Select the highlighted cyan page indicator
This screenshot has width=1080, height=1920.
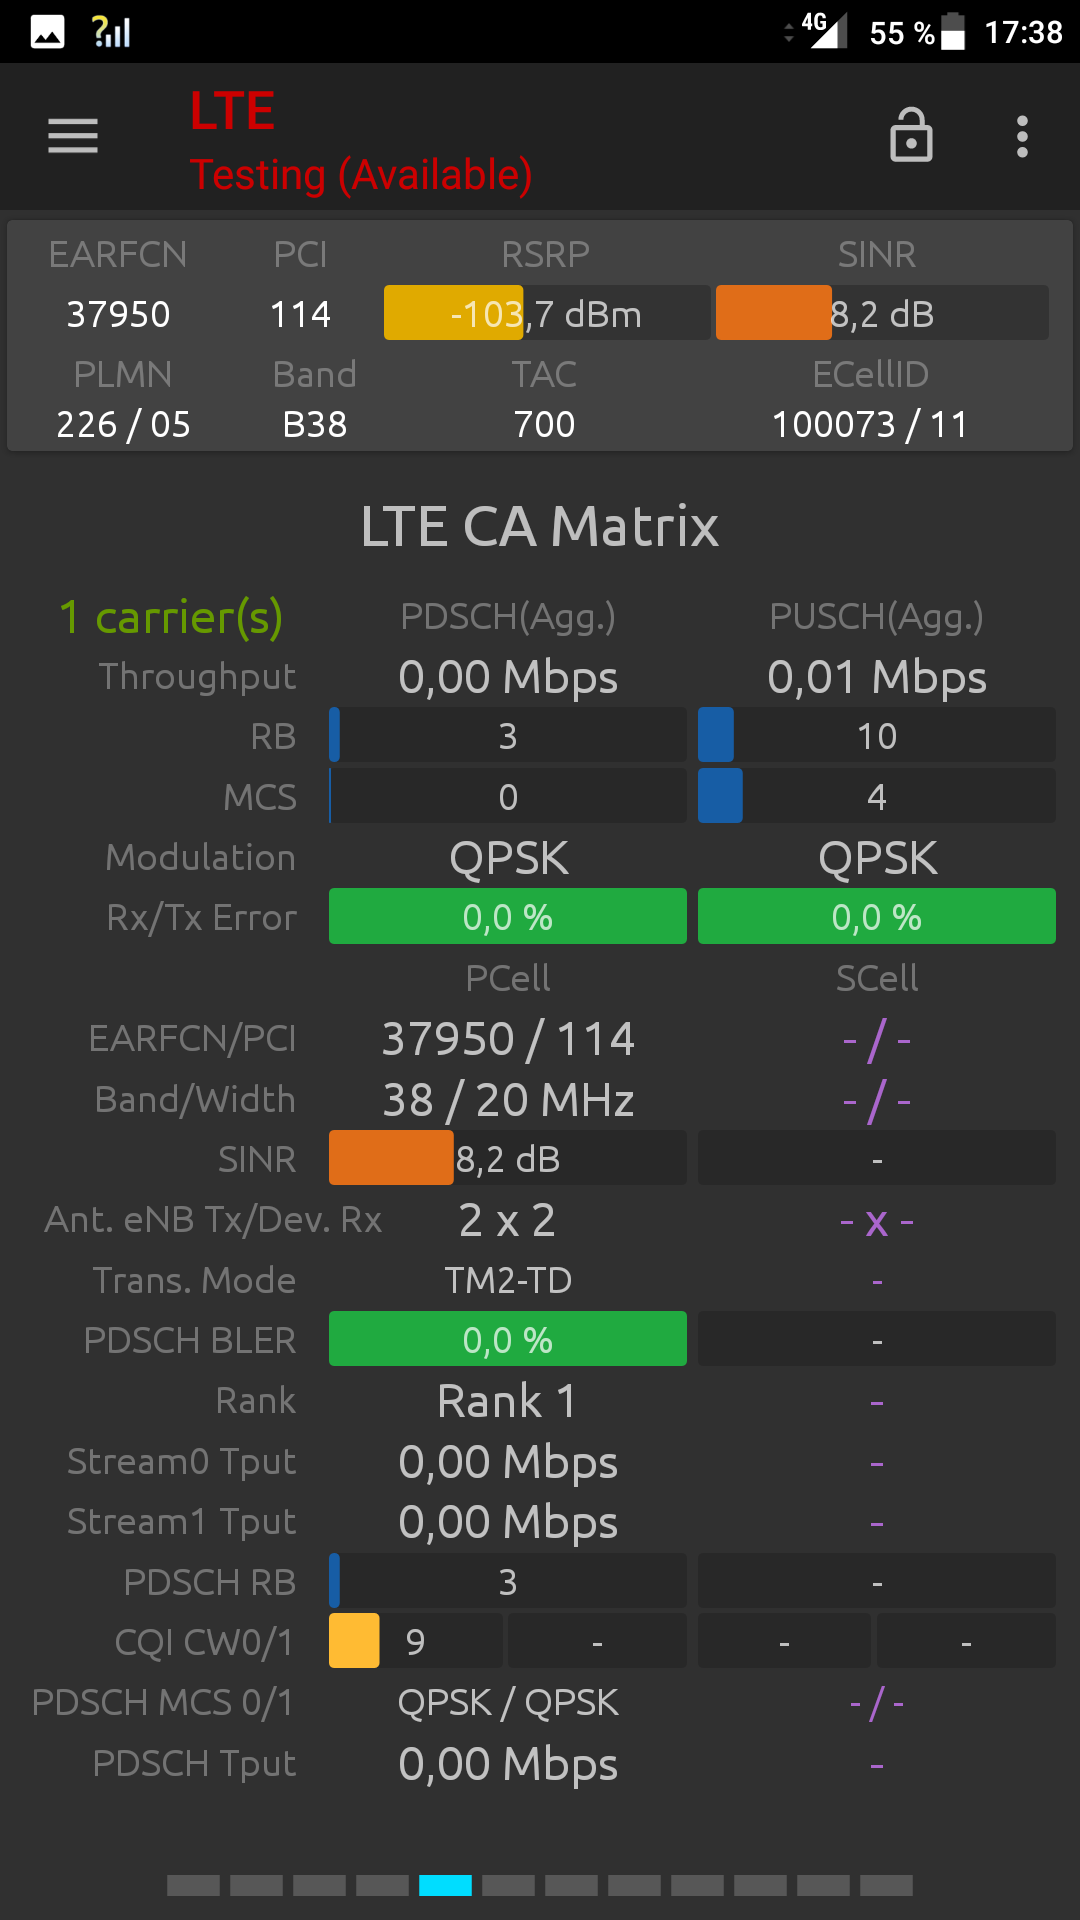pyautogui.click(x=445, y=1885)
